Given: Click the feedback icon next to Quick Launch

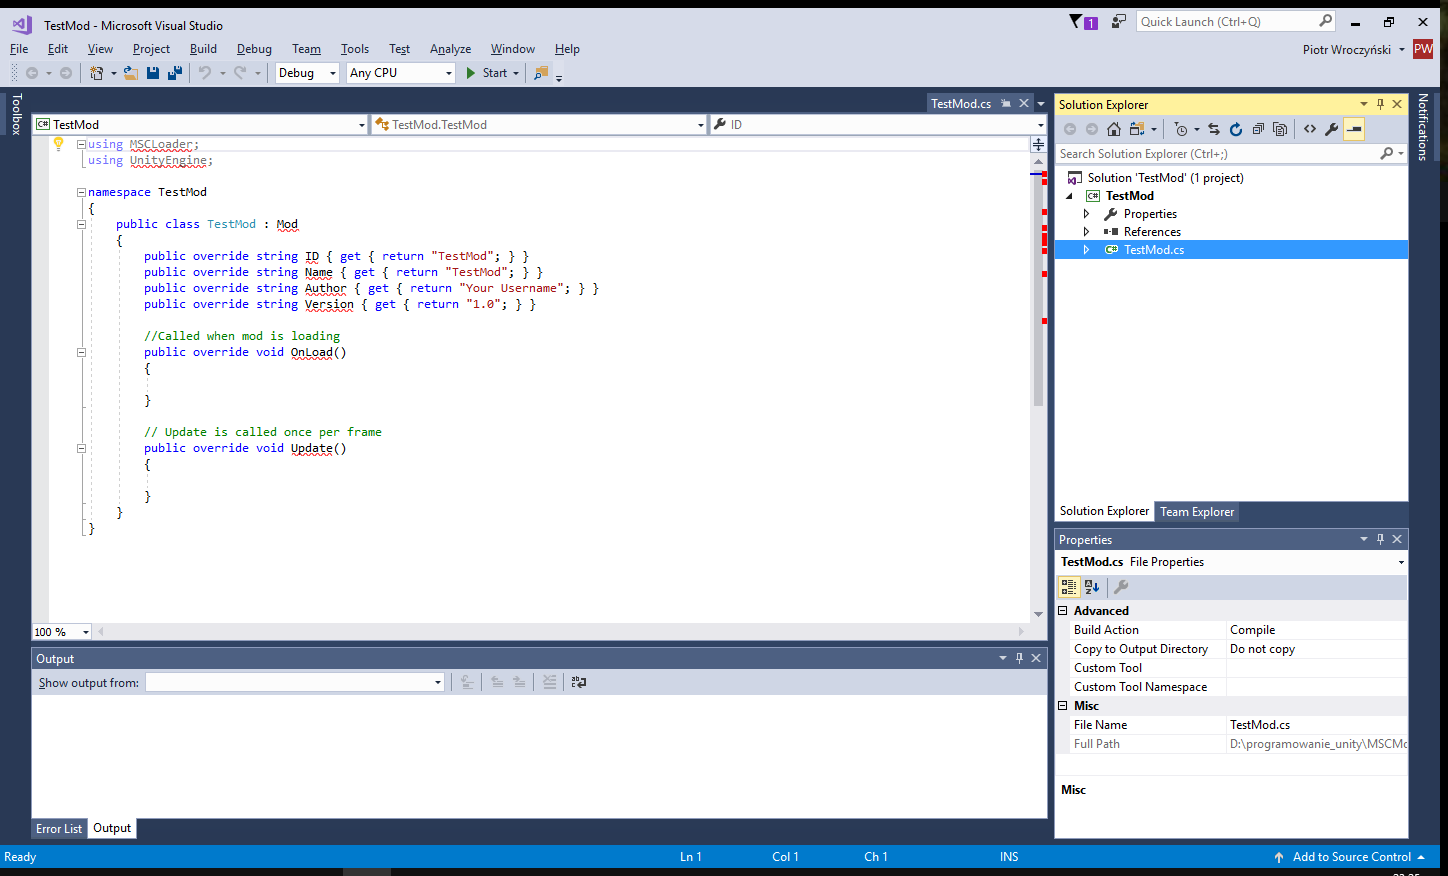Looking at the screenshot, I should pyautogui.click(x=1119, y=22).
